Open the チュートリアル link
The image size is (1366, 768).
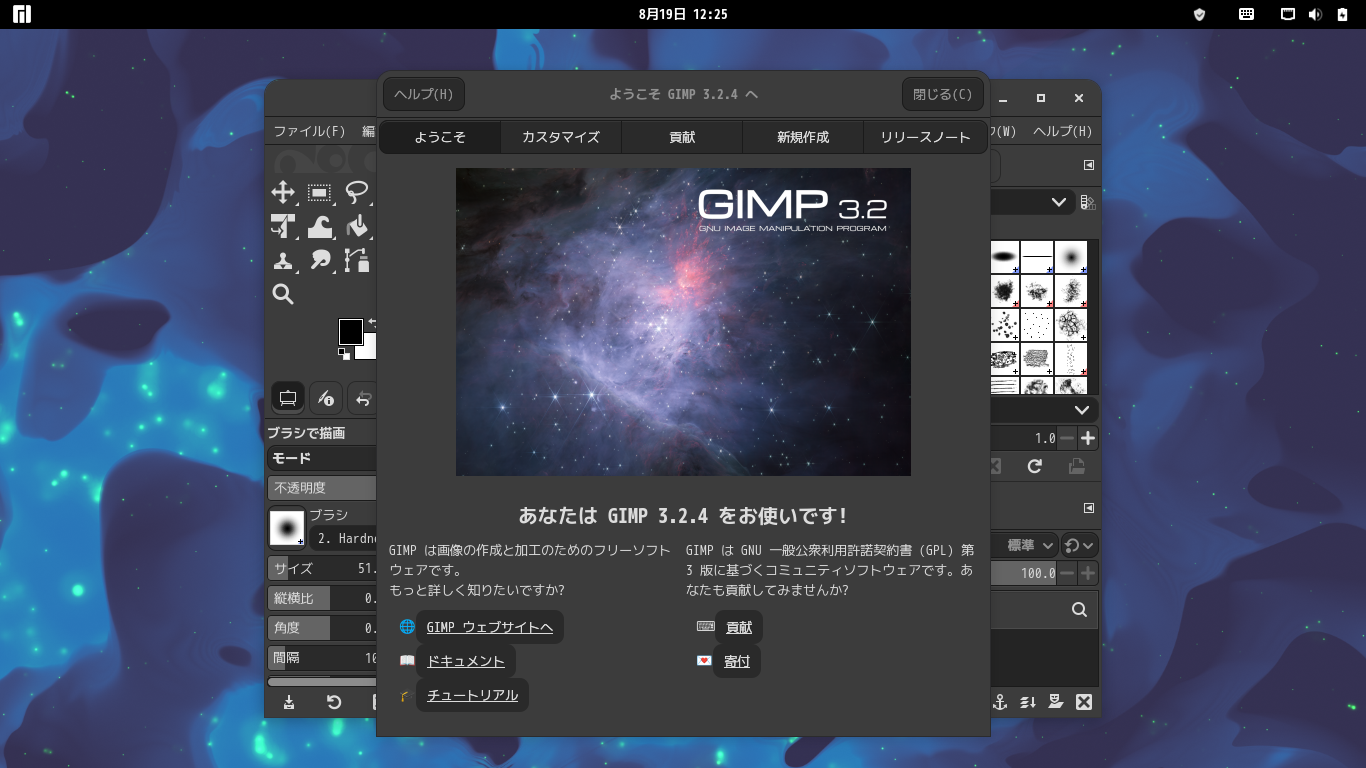[x=472, y=695]
